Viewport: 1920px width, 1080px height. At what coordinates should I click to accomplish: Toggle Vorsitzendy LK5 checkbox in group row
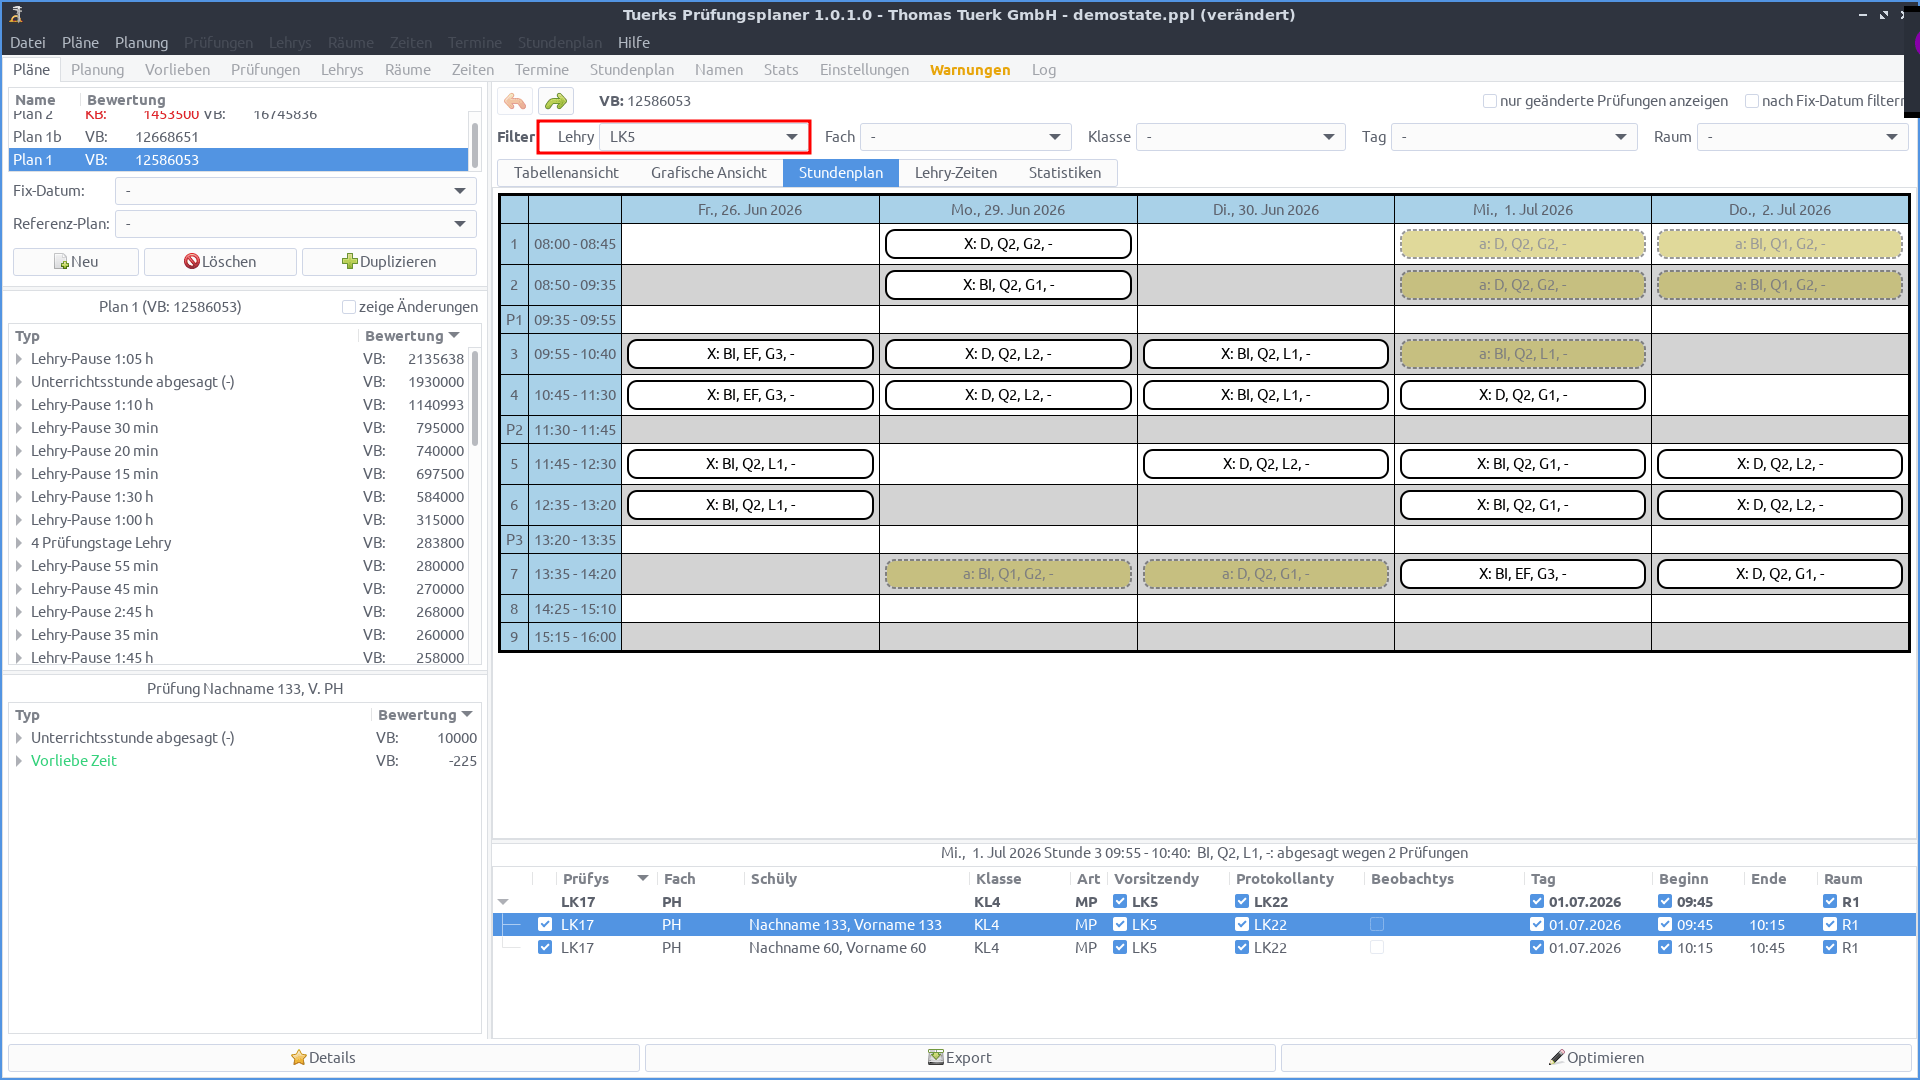click(x=1120, y=902)
